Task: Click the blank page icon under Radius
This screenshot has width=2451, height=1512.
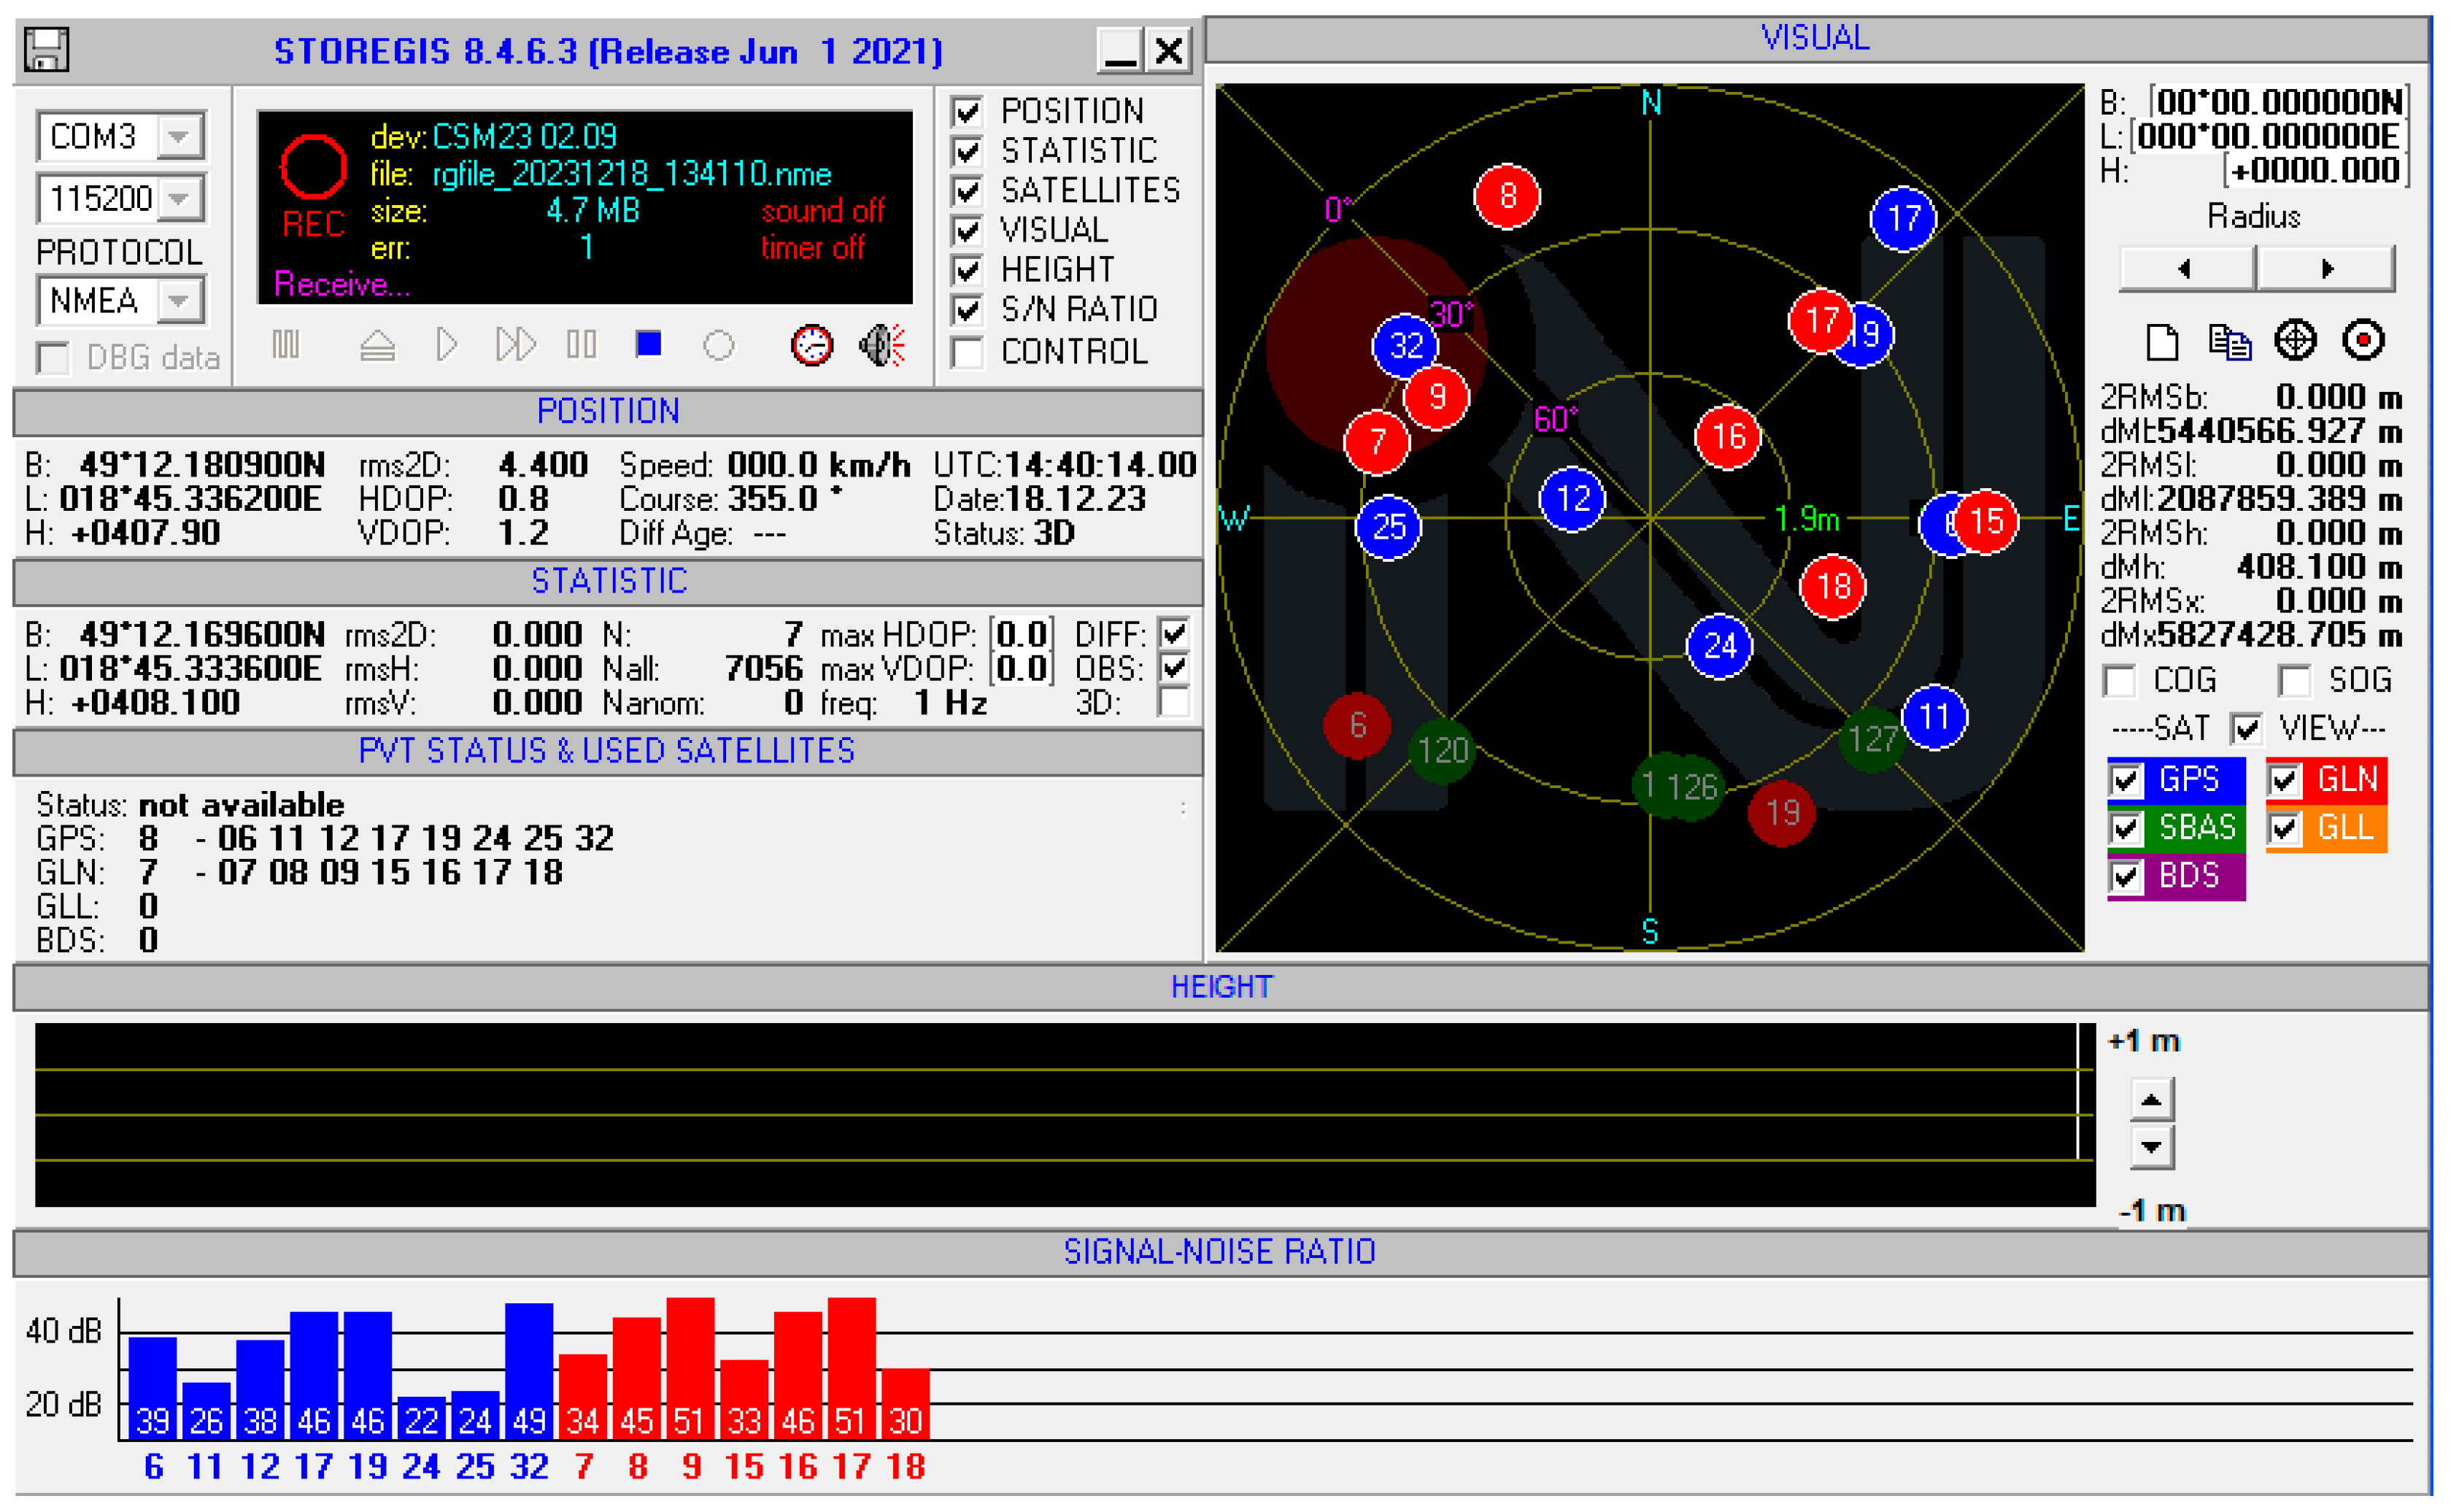Action: (2162, 342)
